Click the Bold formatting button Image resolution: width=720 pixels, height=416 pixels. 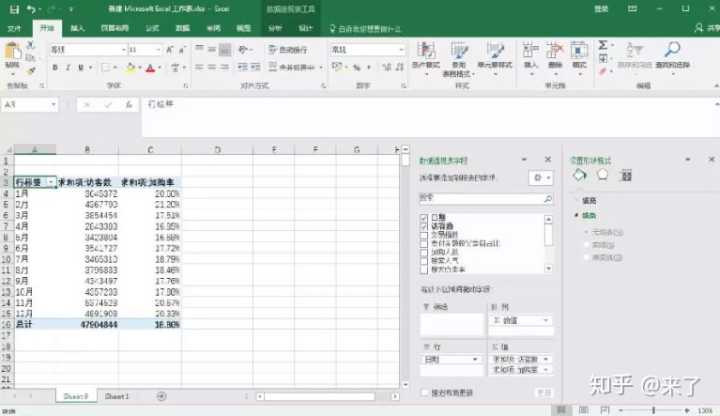tap(55, 68)
